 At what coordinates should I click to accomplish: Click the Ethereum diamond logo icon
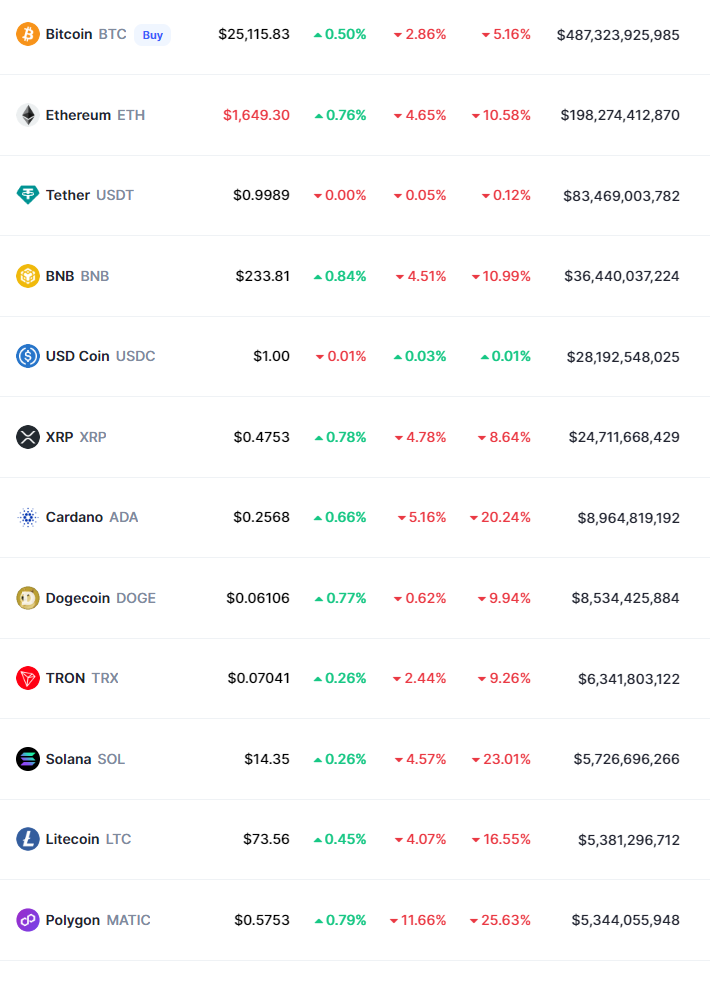28,115
